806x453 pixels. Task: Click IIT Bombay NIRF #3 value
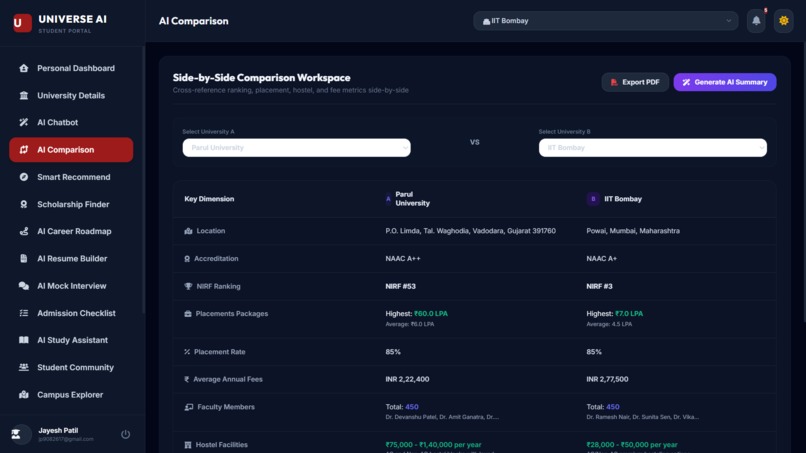599,286
